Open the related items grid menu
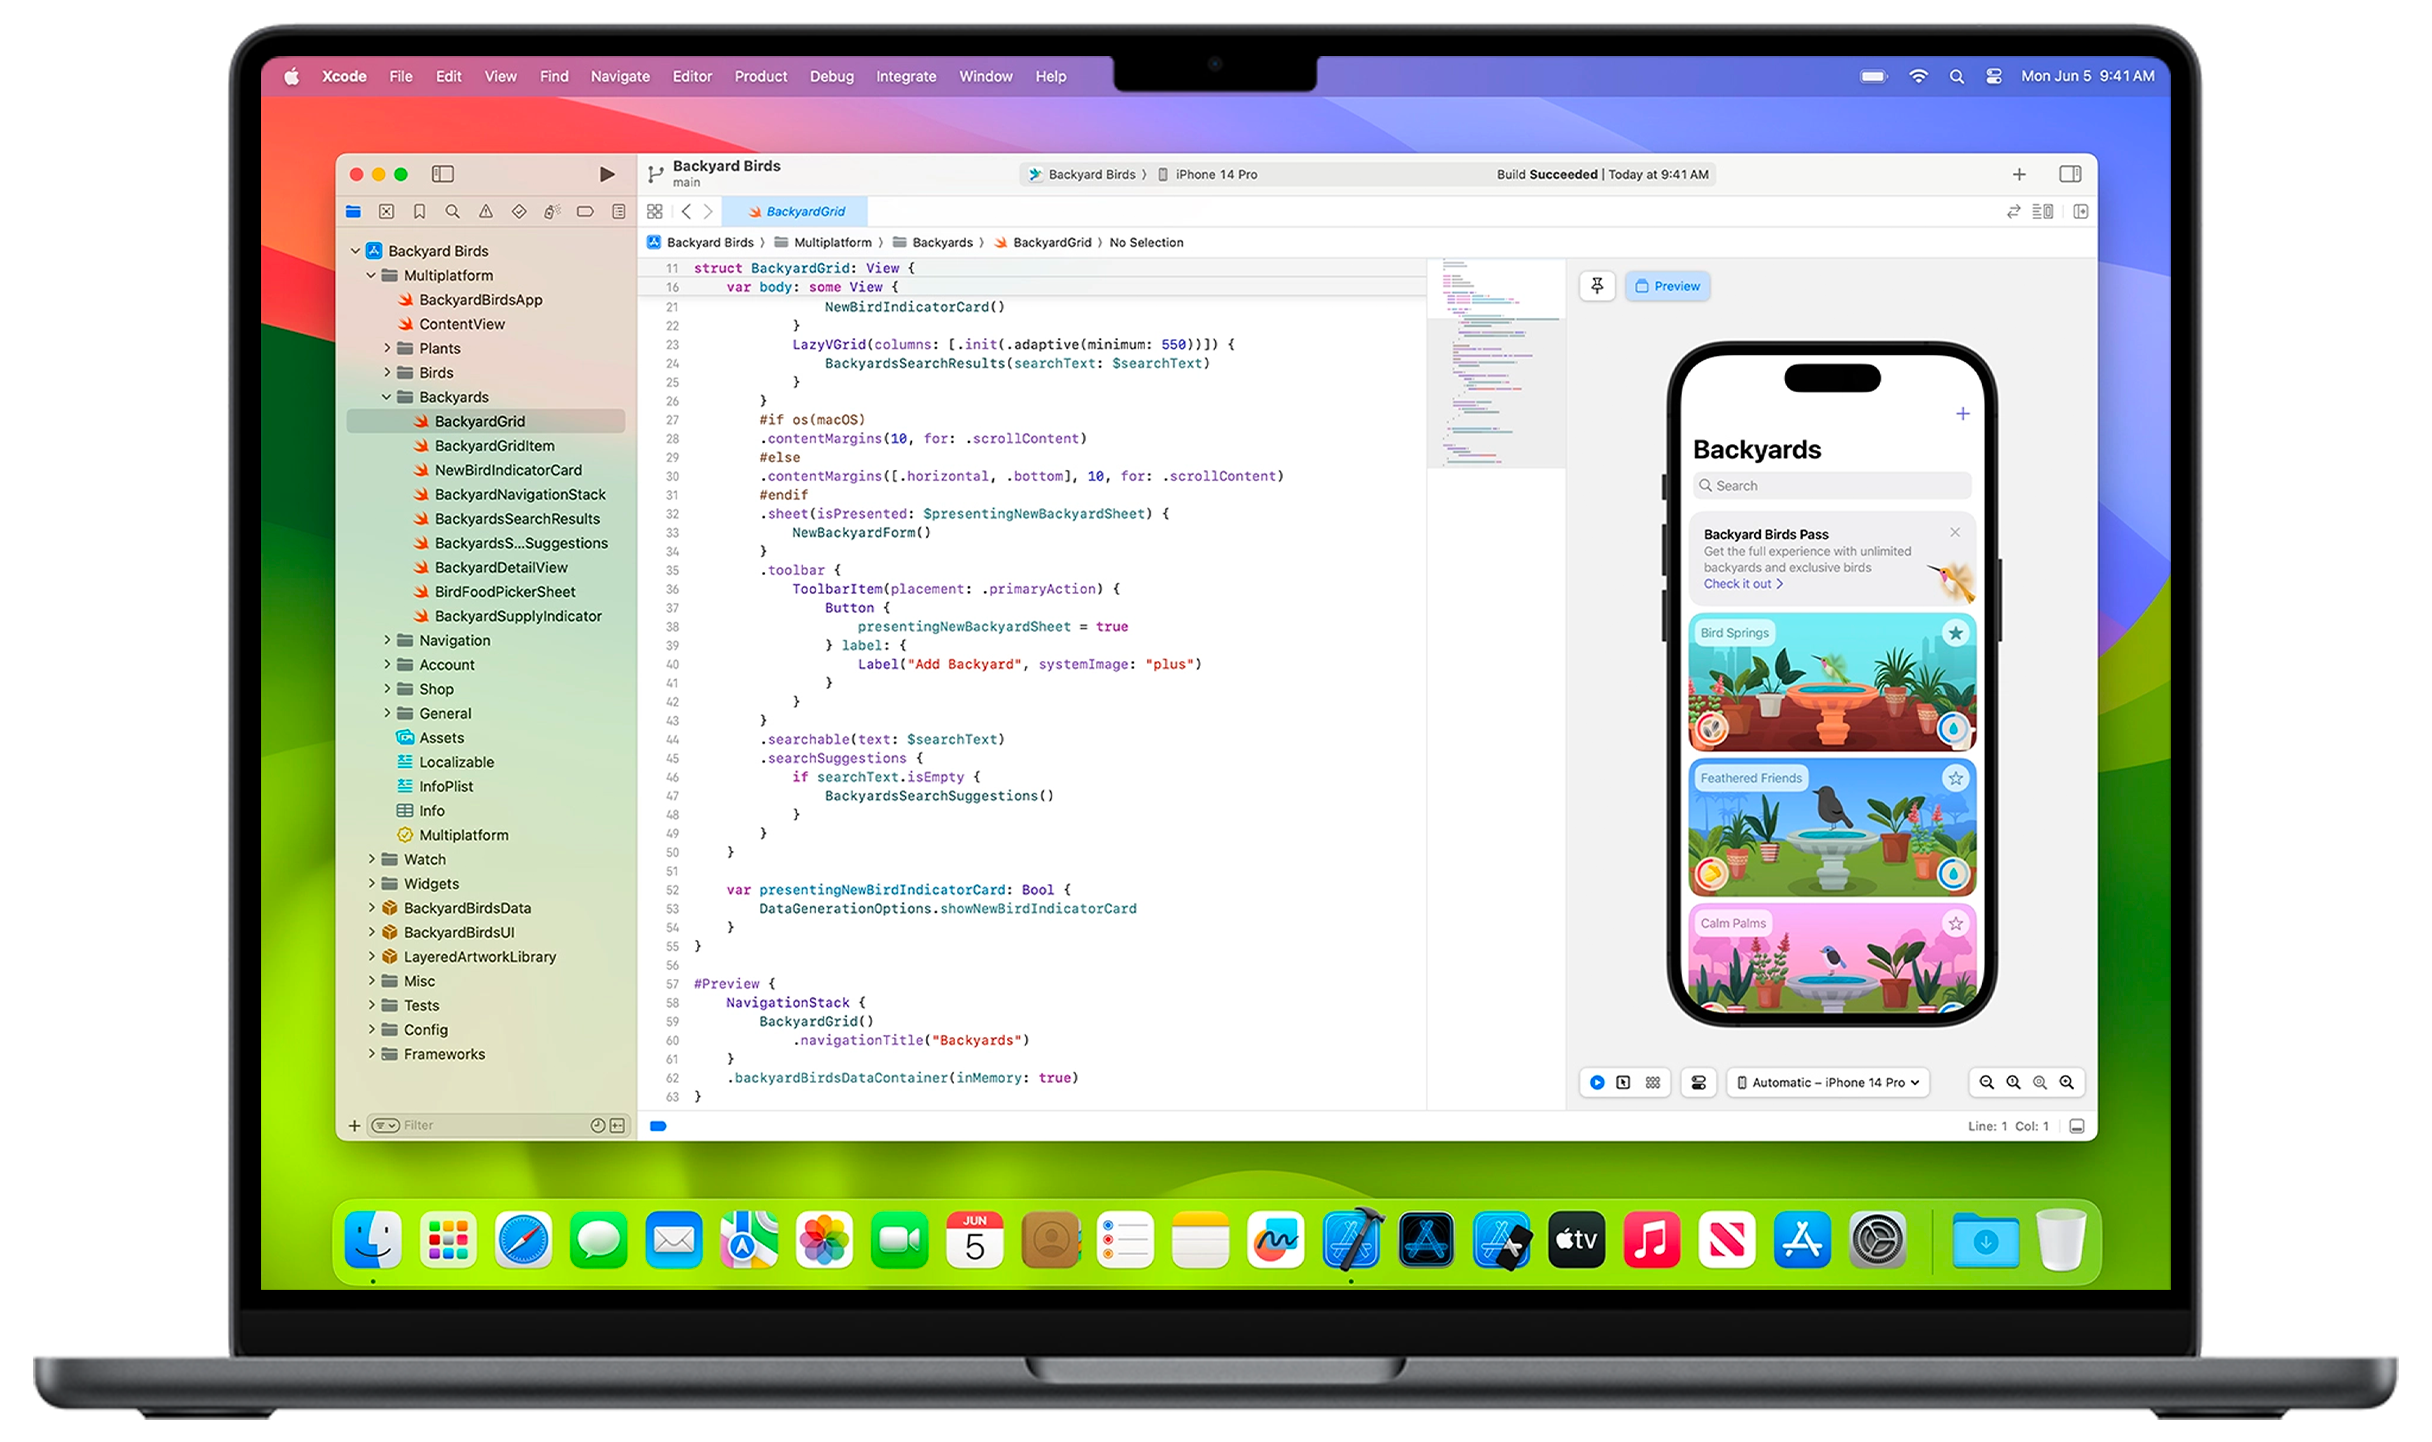Image resolution: width=2432 pixels, height=1442 pixels. point(655,211)
